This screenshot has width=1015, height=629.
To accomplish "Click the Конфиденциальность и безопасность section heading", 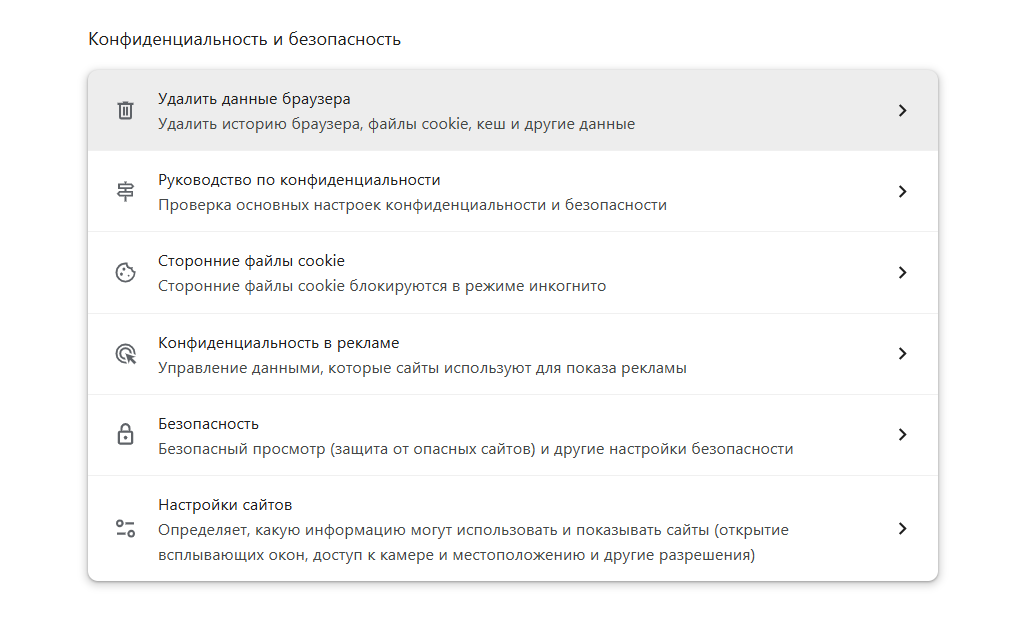I will tap(244, 39).
